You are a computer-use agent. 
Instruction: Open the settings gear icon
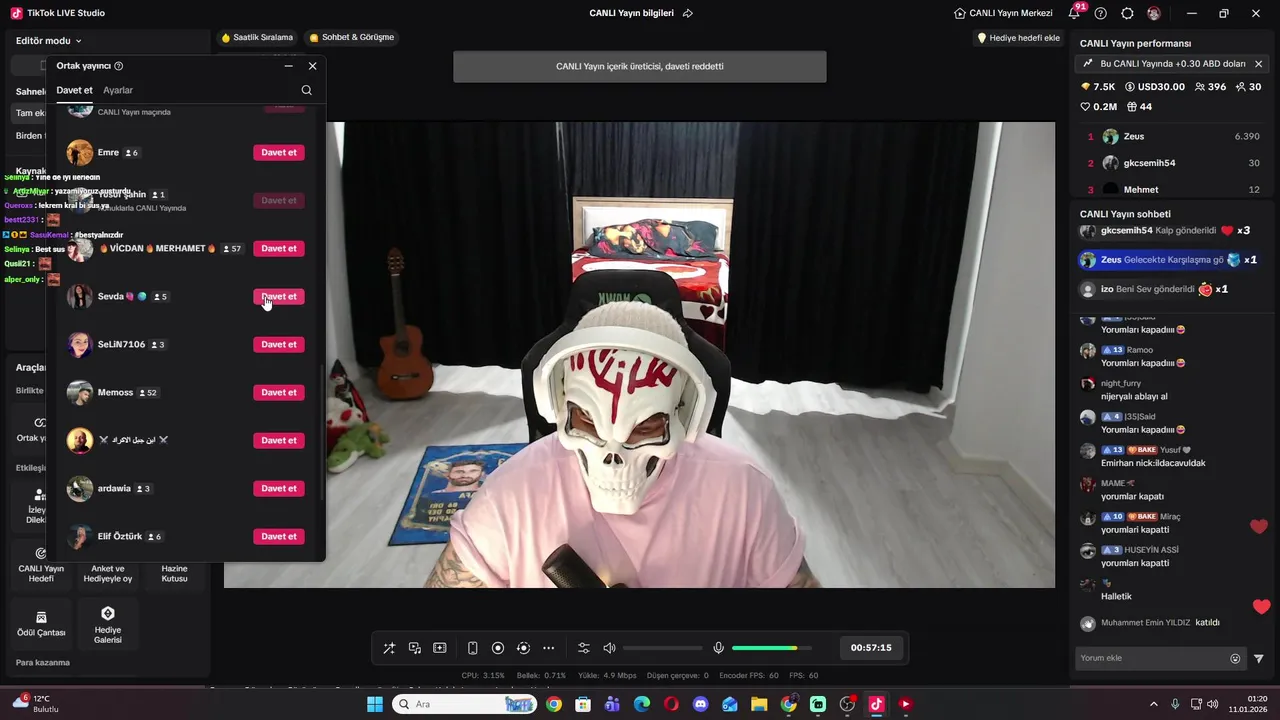click(1127, 13)
